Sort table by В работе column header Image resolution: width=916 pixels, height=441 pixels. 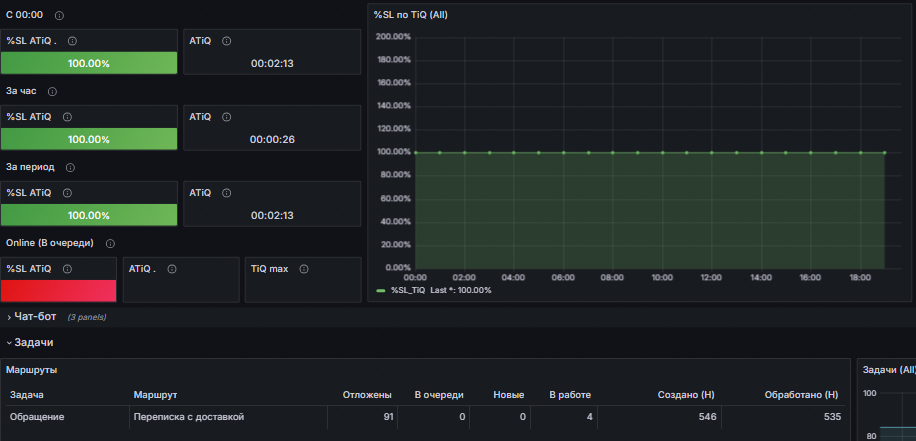pos(570,395)
